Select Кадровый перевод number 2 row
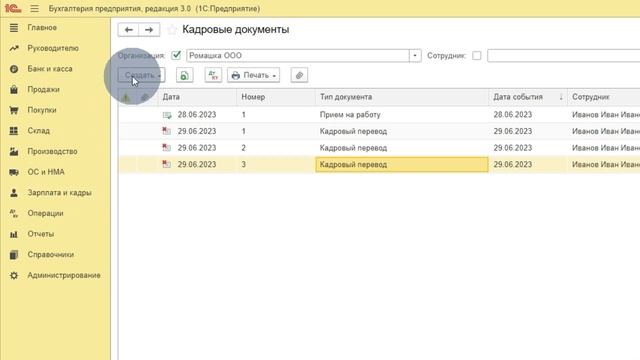Image resolution: width=640 pixels, height=360 pixels. coord(379,148)
